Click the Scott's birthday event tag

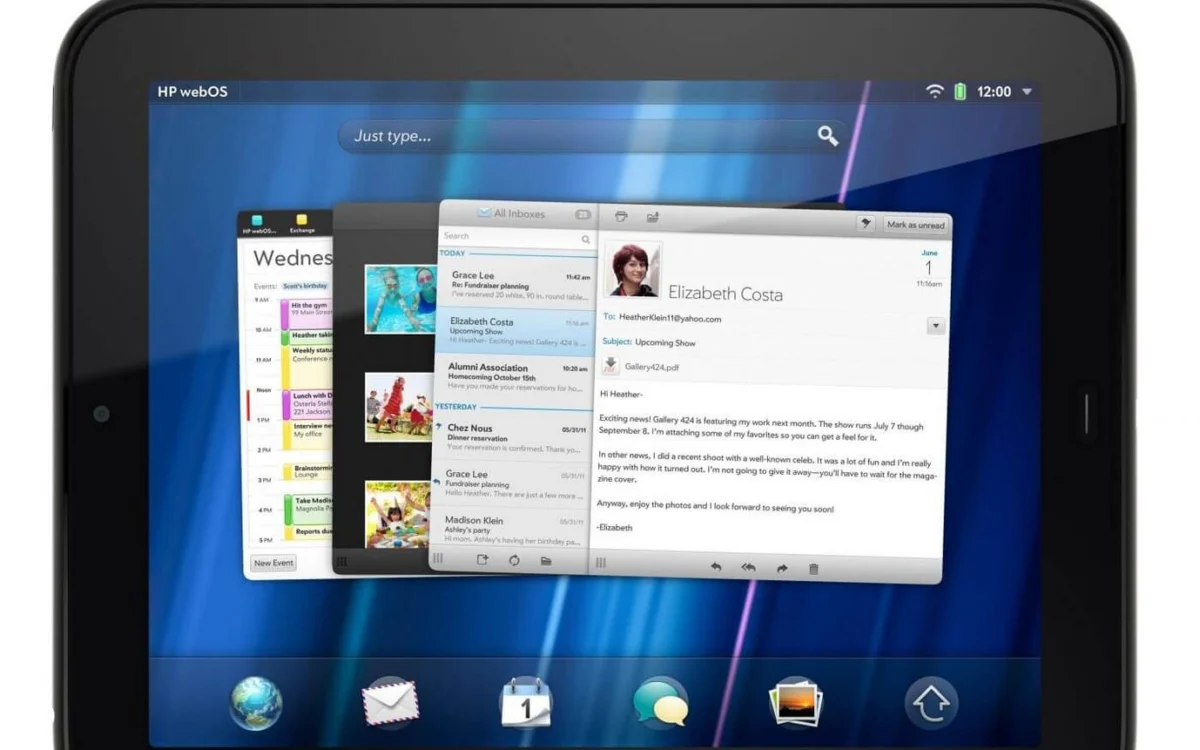[x=304, y=286]
